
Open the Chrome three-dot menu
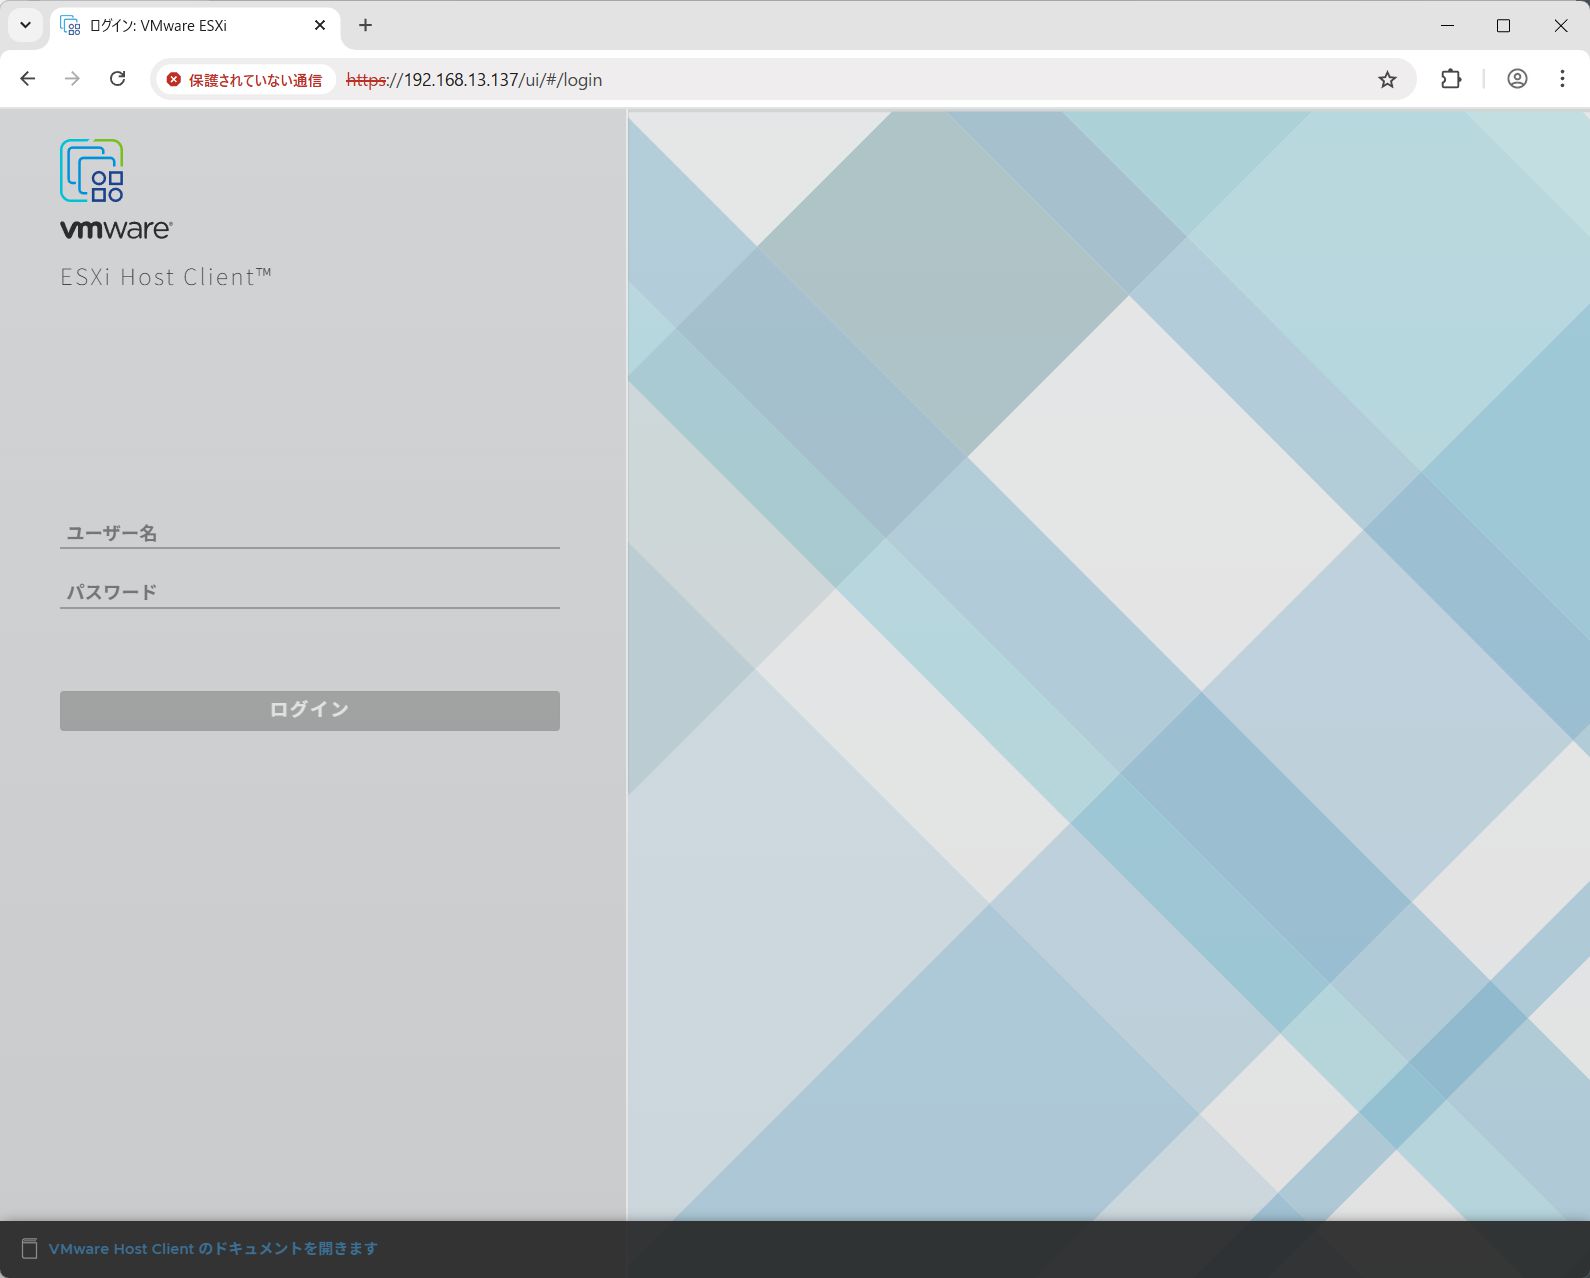click(x=1562, y=79)
